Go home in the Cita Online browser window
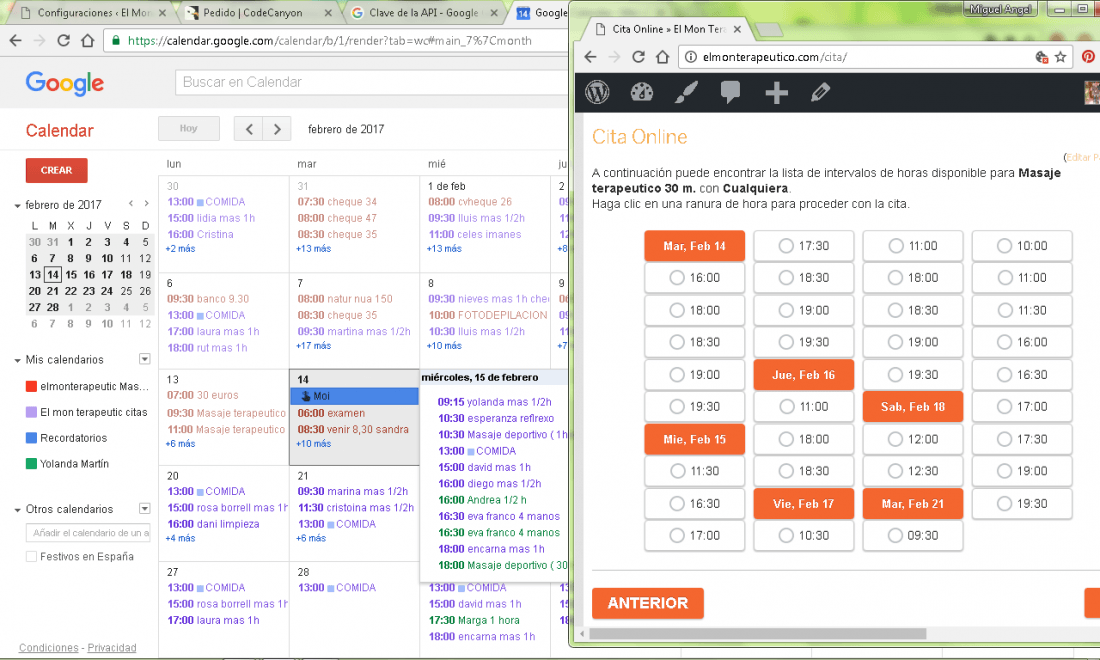The image size is (1100, 660). [x=662, y=57]
